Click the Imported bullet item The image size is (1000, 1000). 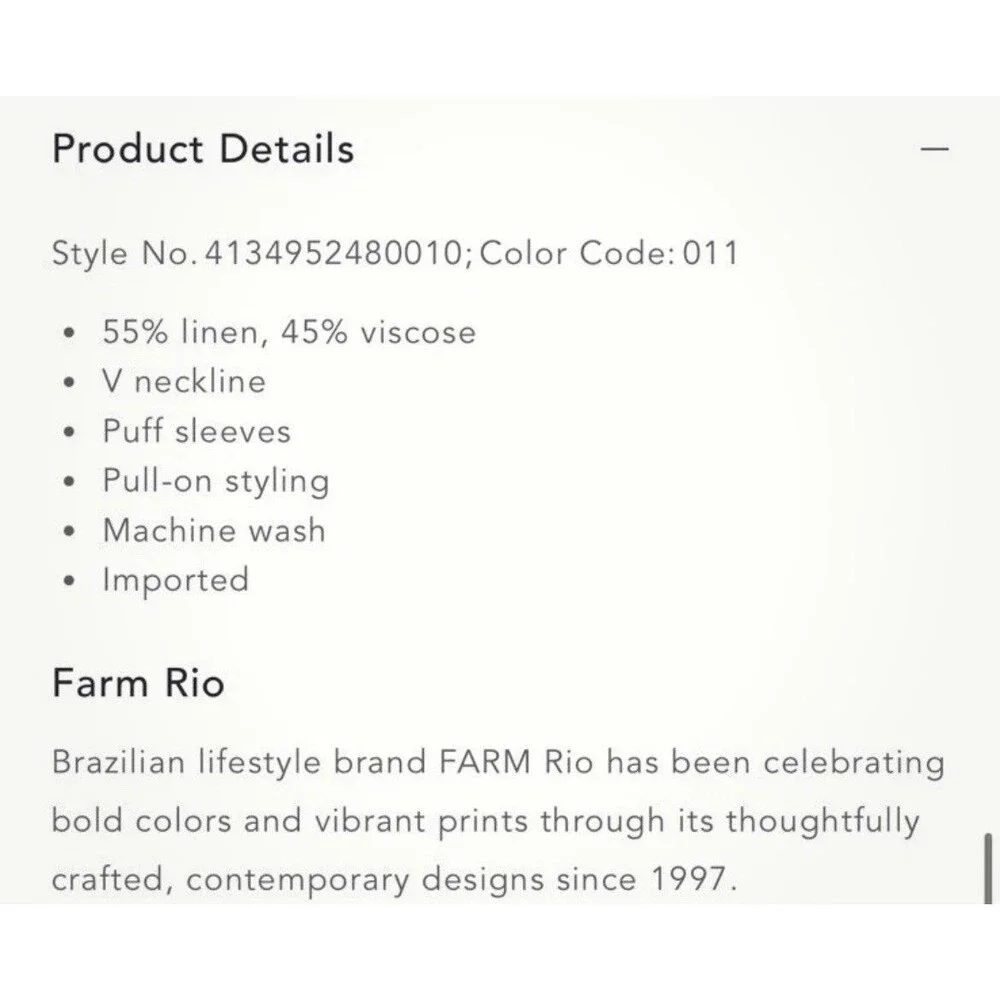point(175,580)
